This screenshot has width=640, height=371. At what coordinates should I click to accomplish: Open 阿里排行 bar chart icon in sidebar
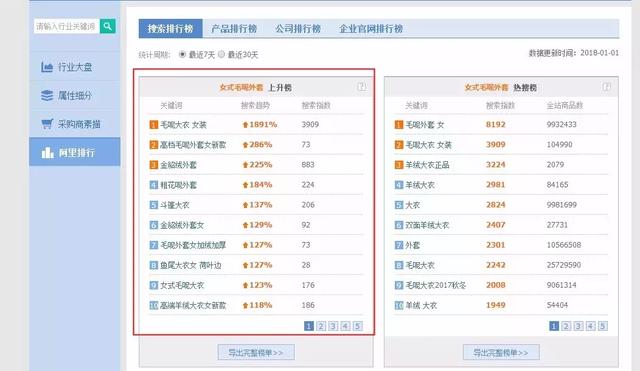pyautogui.click(x=47, y=153)
